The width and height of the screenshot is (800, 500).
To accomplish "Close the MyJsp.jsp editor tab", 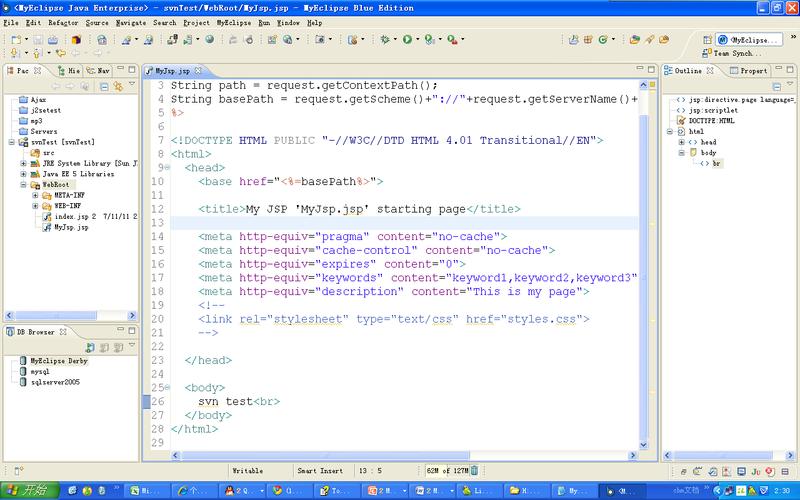I will click(196, 72).
